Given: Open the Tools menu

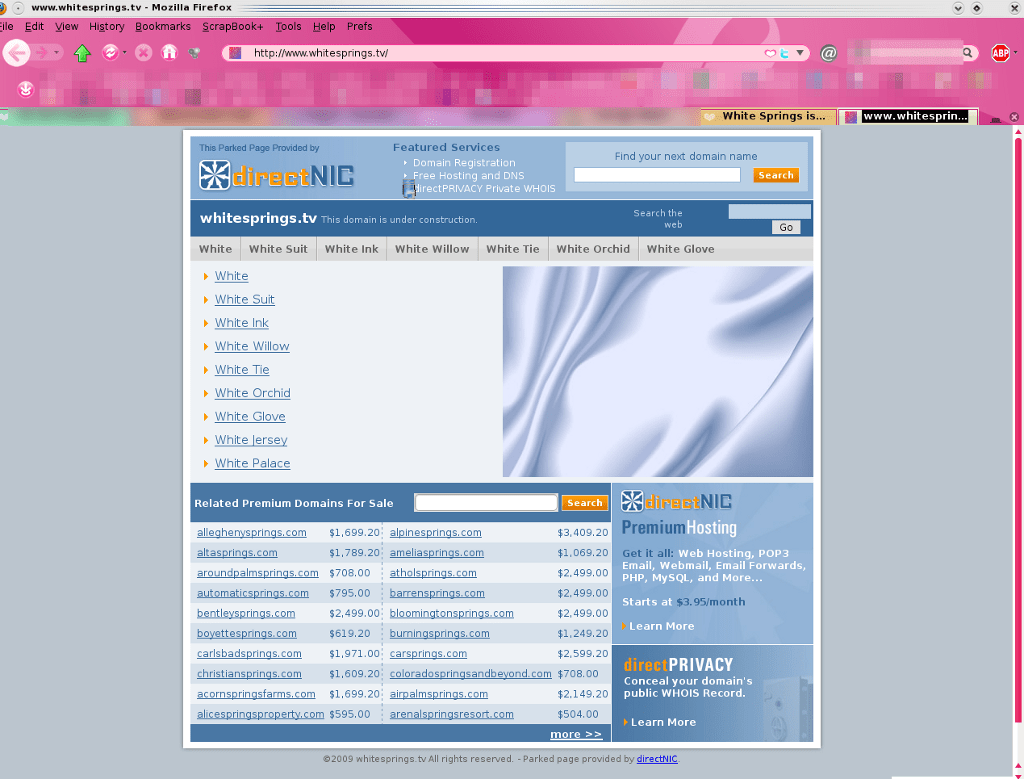Looking at the screenshot, I should (288, 26).
